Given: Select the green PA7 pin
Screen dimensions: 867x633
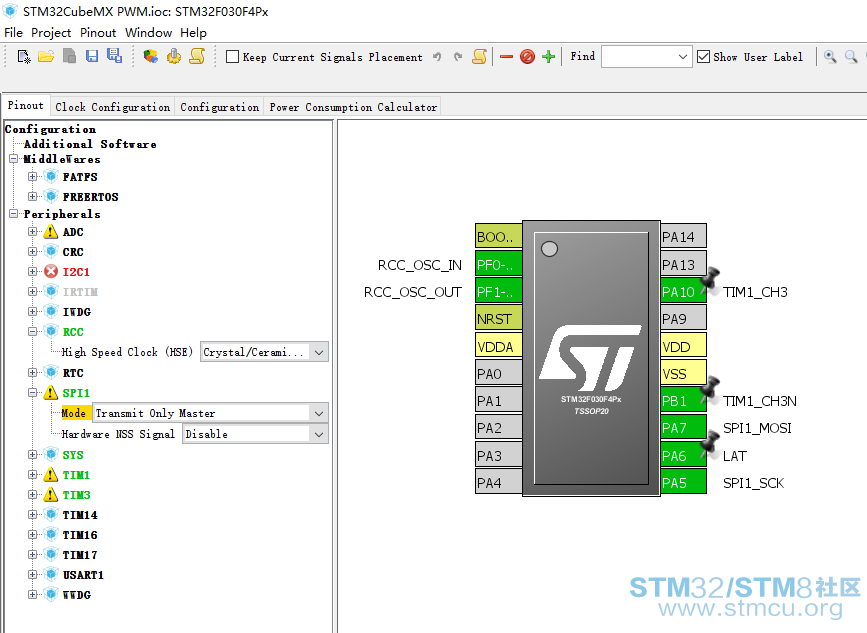Looking at the screenshot, I should pyautogui.click(x=683, y=427).
